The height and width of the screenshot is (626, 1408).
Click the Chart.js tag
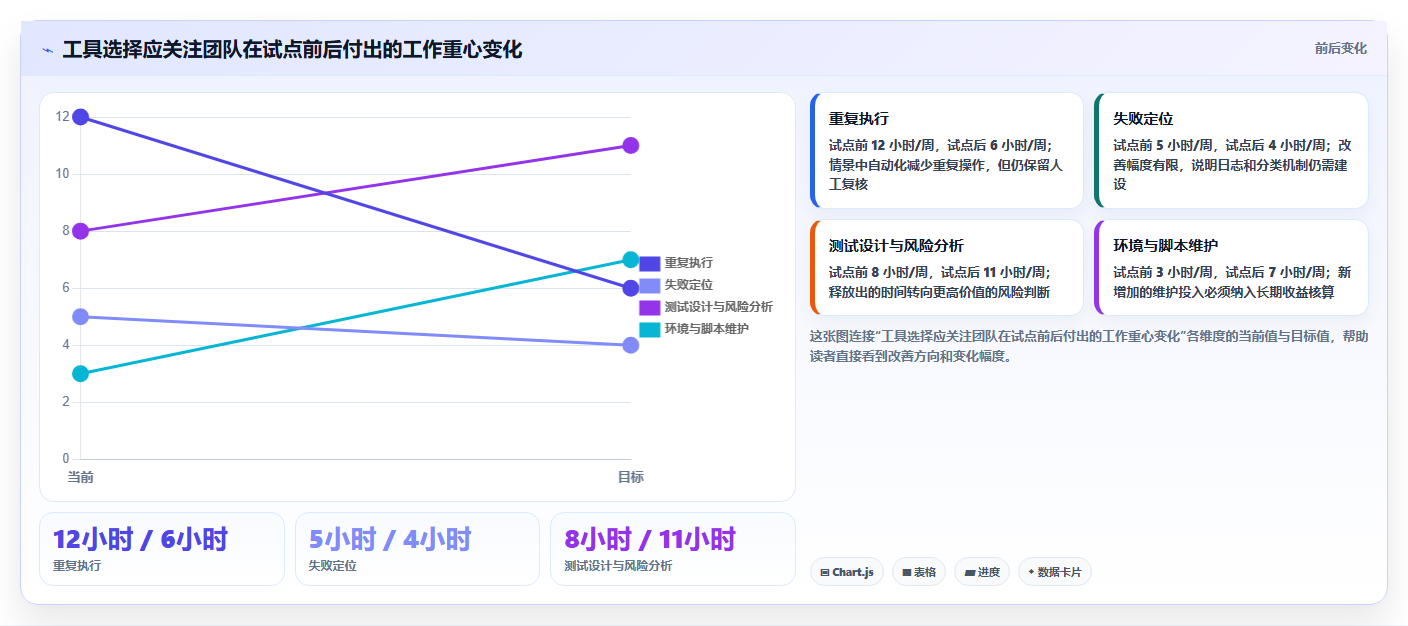click(847, 572)
